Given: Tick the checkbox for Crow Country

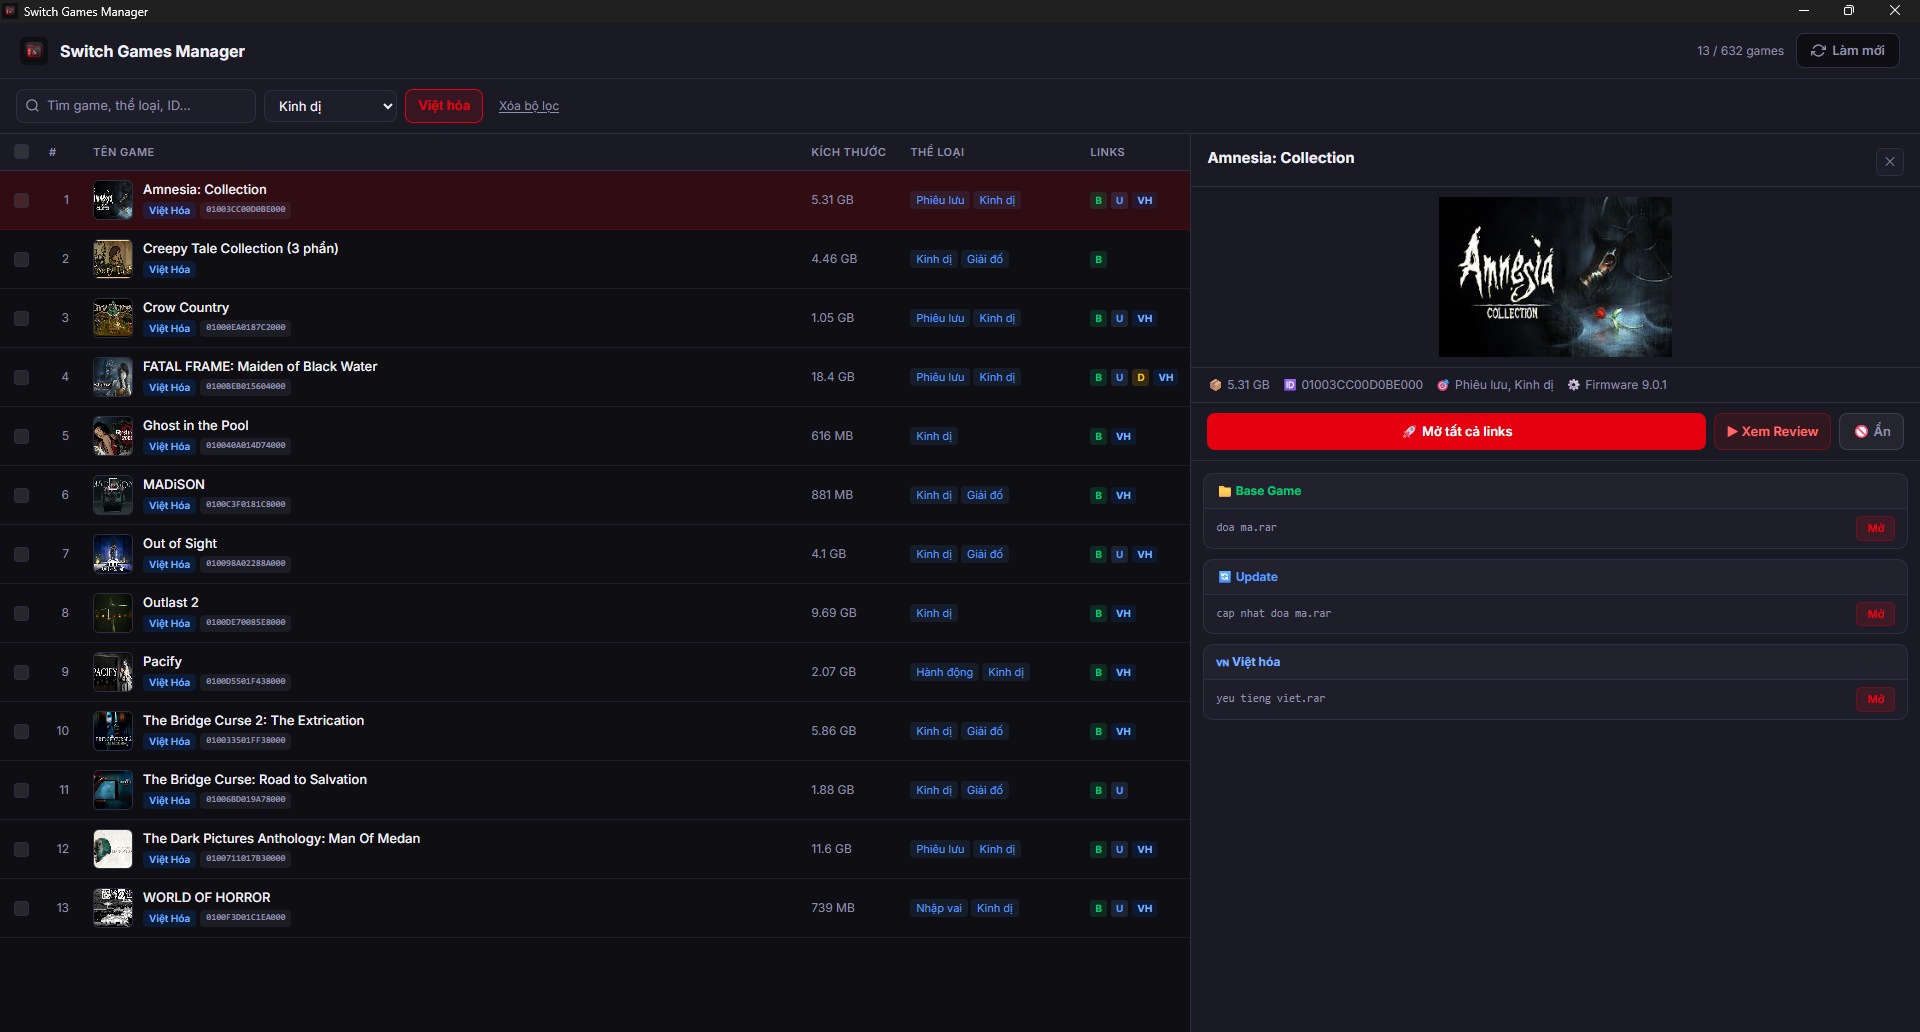Looking at the screenshot, I should [21, 318].
